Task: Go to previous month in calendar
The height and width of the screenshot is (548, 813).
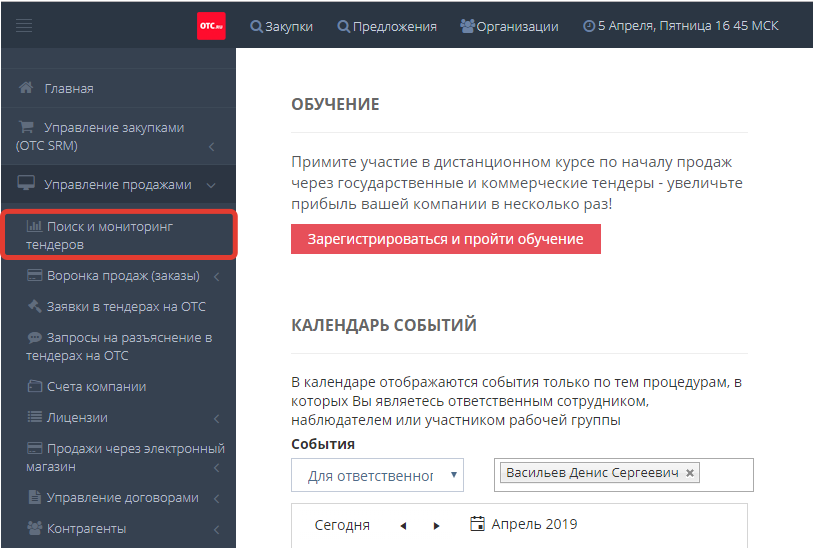Action: coord(403,526)
